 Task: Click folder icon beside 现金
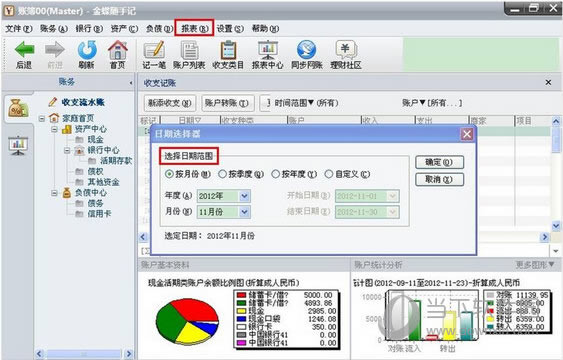coord(79,140)
